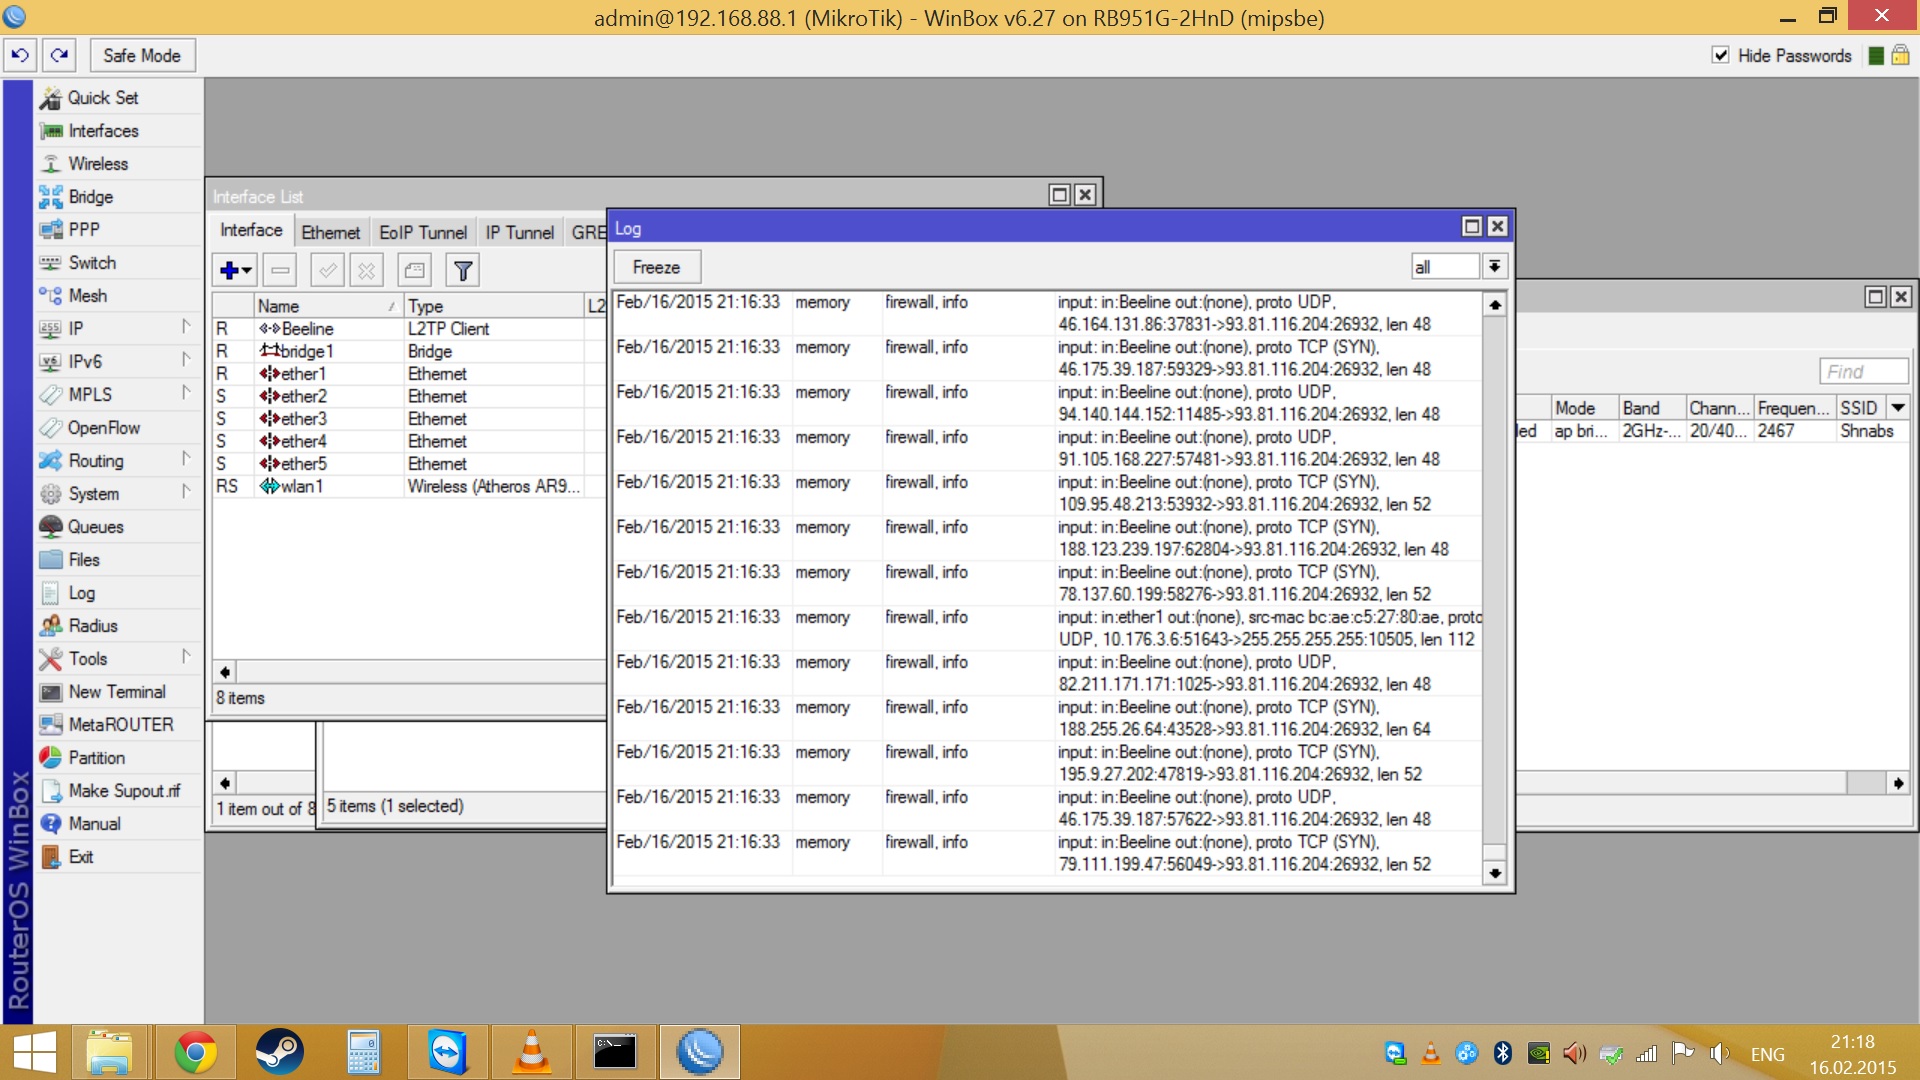Click the ENG language indicator
Viewport: 1920px width, 1080px height.
[1767, 1054]
